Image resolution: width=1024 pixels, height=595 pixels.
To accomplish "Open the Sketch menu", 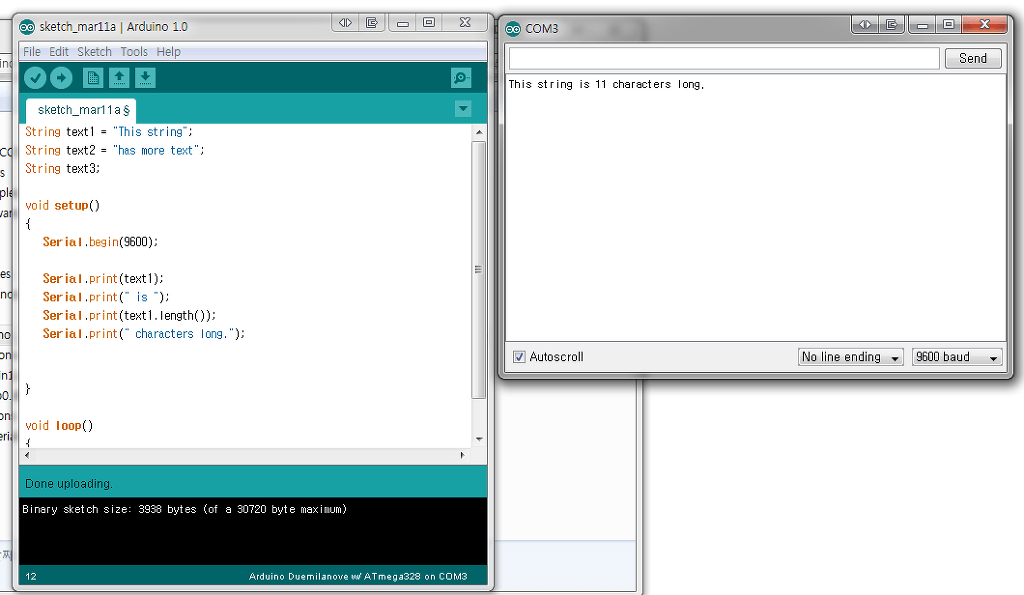I will coord(94,52).
